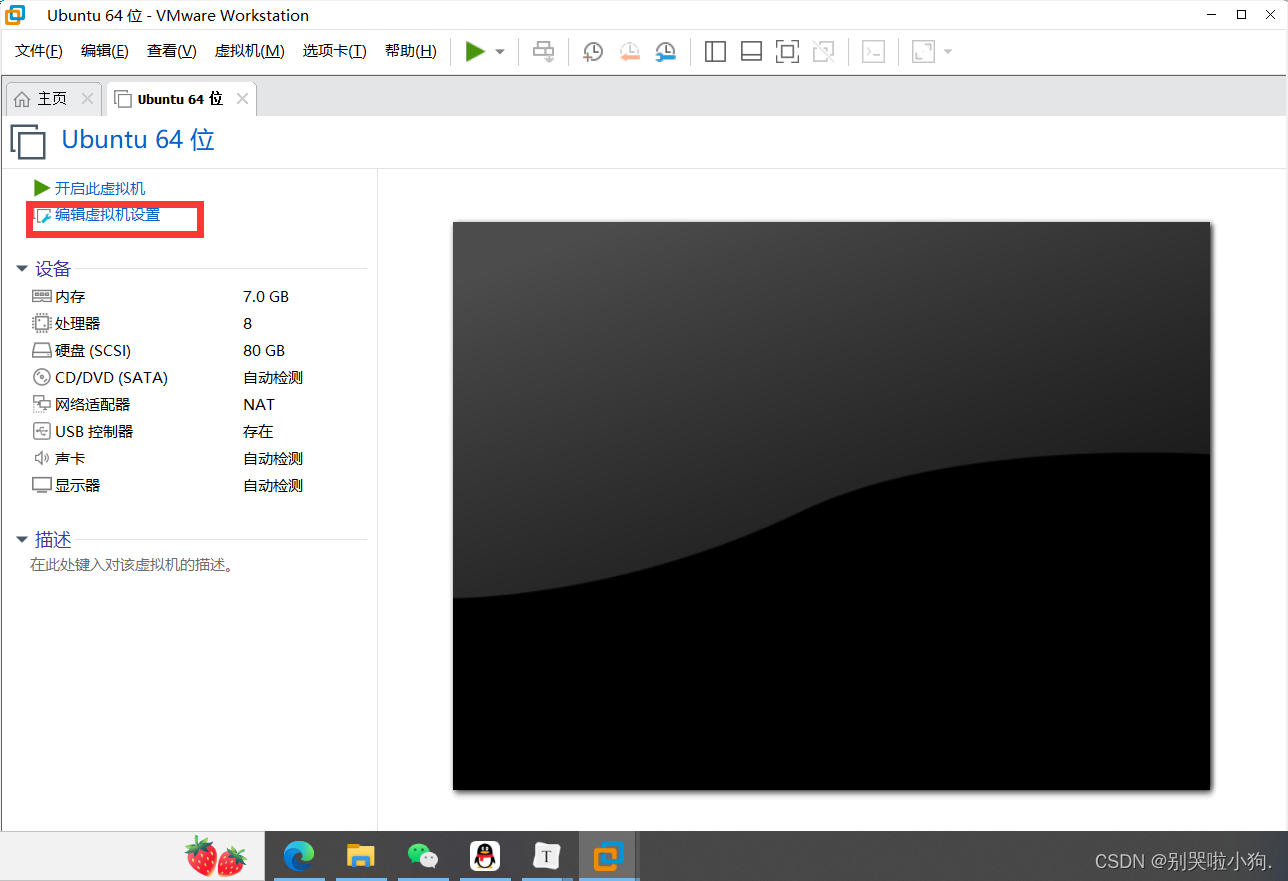Select the 网络适配器 device row
The height and width of the screenshot is (881, 1288).
pos(198,405)
